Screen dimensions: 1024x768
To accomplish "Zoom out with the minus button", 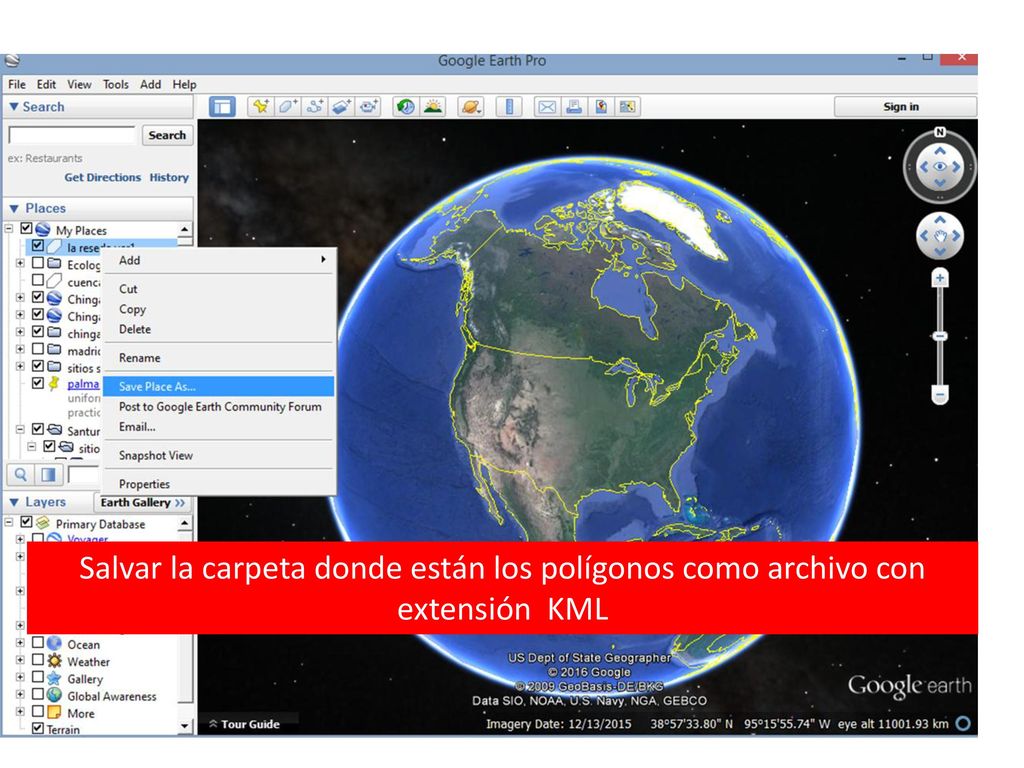I will tap(940, 394).
